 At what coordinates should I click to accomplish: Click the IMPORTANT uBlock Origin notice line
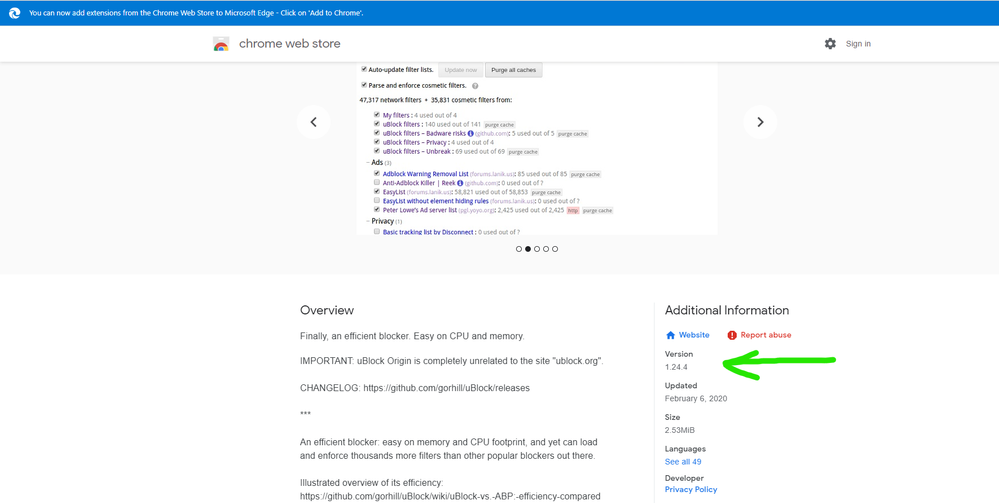tap(452, 361)
